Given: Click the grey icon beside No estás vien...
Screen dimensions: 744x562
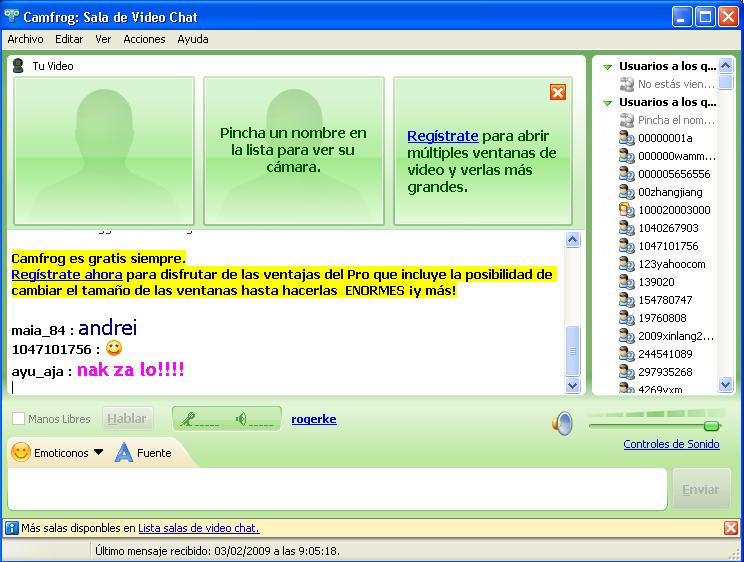Looking at the screenshot, I should (626, 84).
